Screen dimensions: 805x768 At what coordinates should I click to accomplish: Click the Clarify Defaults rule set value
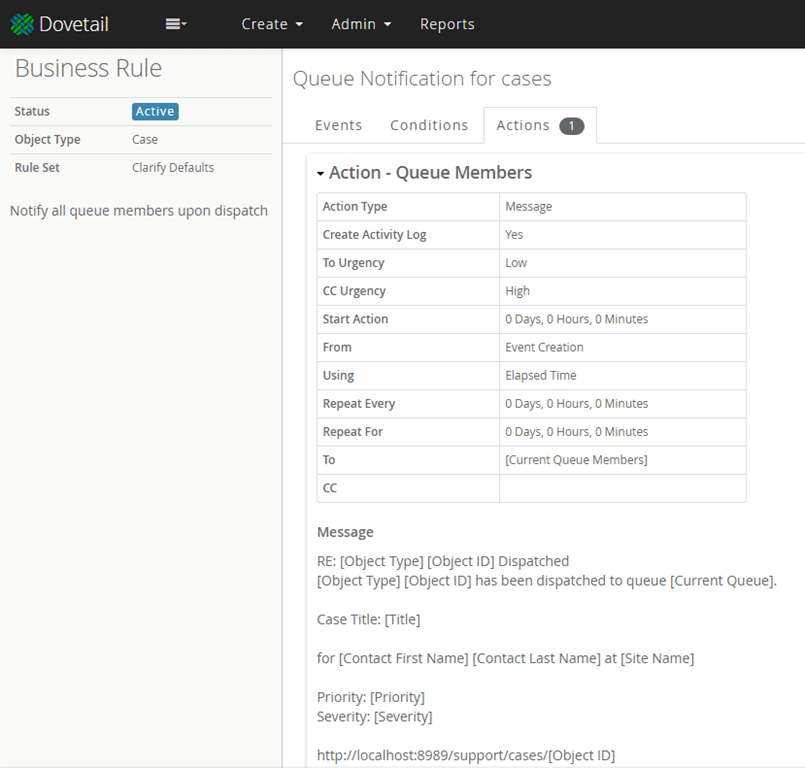(x=173, y=168)
